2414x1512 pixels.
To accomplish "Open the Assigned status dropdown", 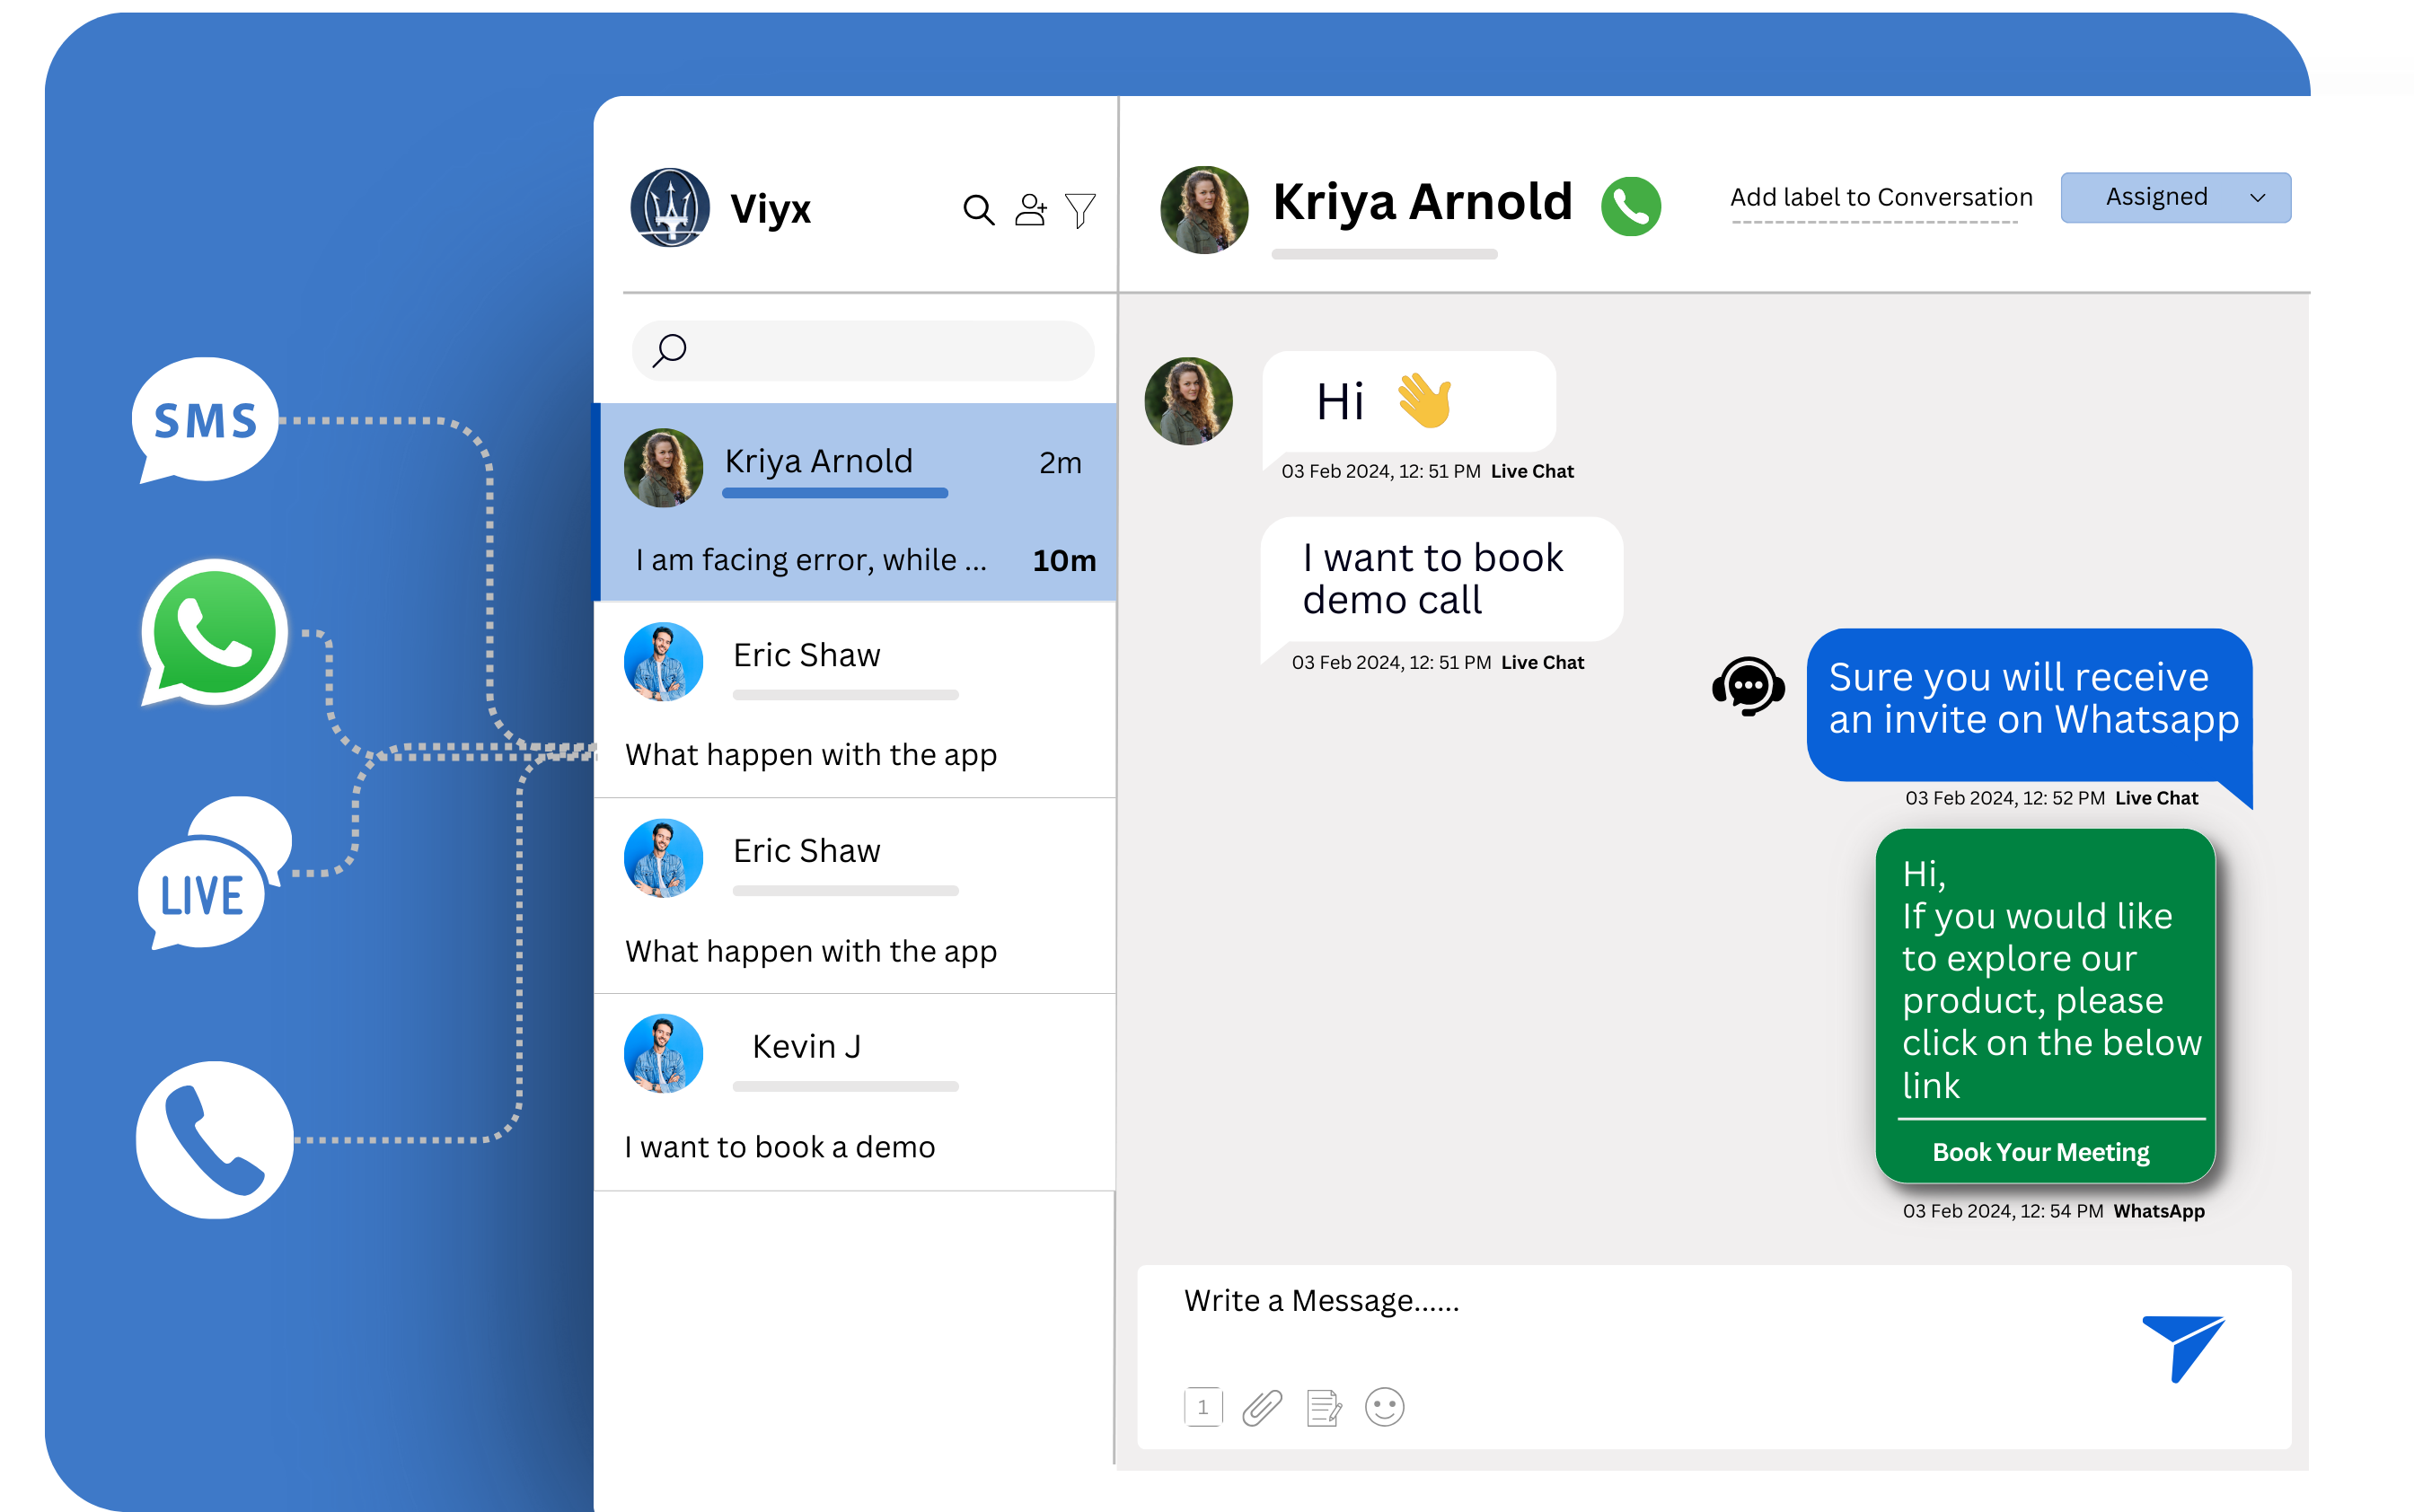I will tap(2175, 197).
